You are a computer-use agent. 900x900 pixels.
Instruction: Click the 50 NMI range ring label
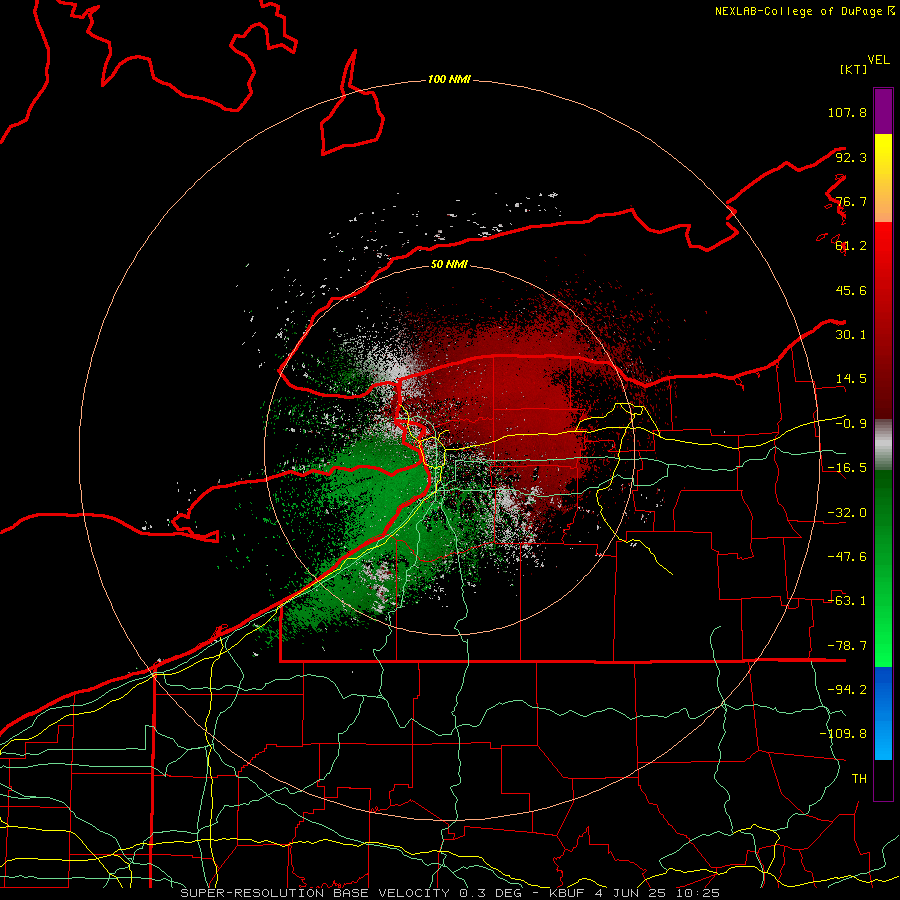tap(449, 264)
